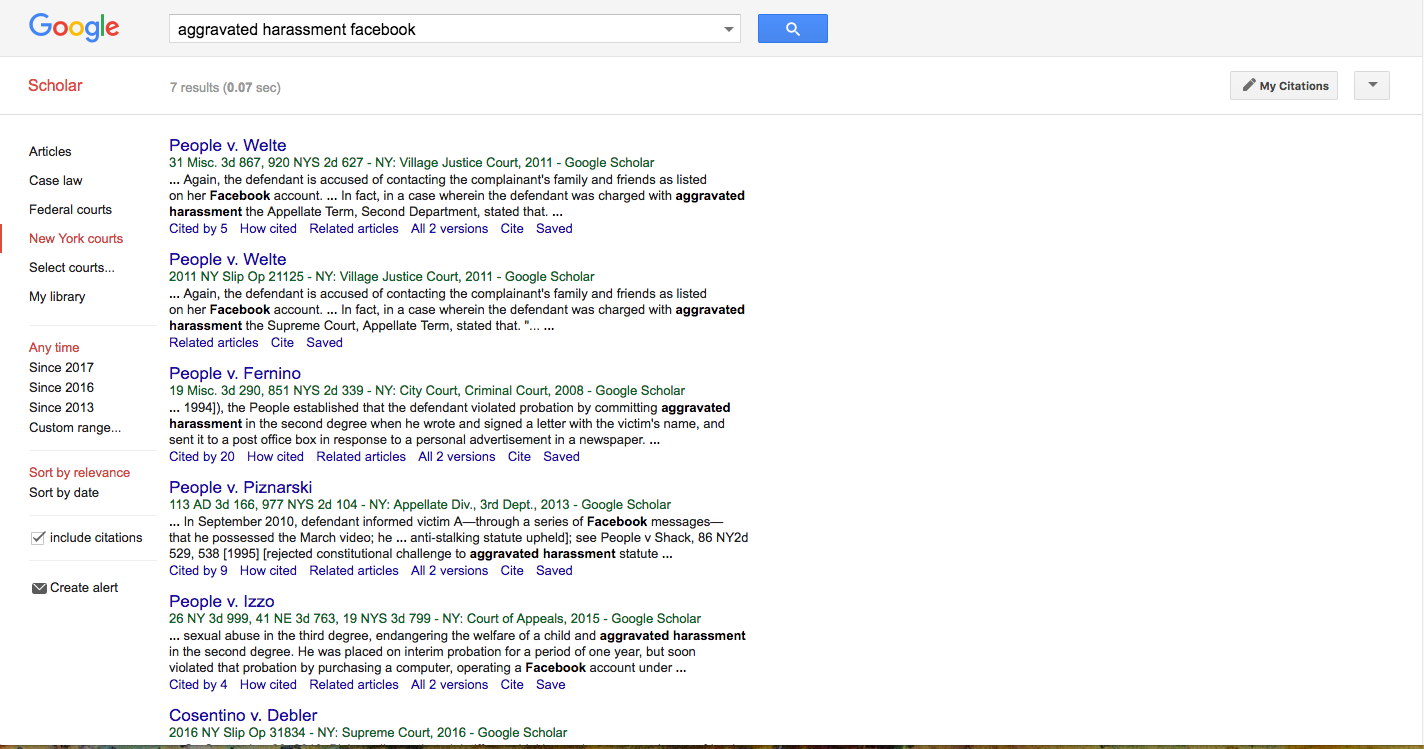Viewport: 1424px width, 749px height.
Task: Click the Create alert envelope icon
Action: pyautogui.click(x=38, y=587)
